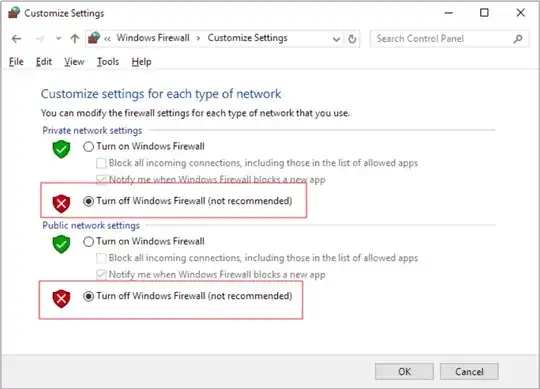540x389 pixels.
Task: Click red shield under Private network settings
Action: click(x=61, y=203)
